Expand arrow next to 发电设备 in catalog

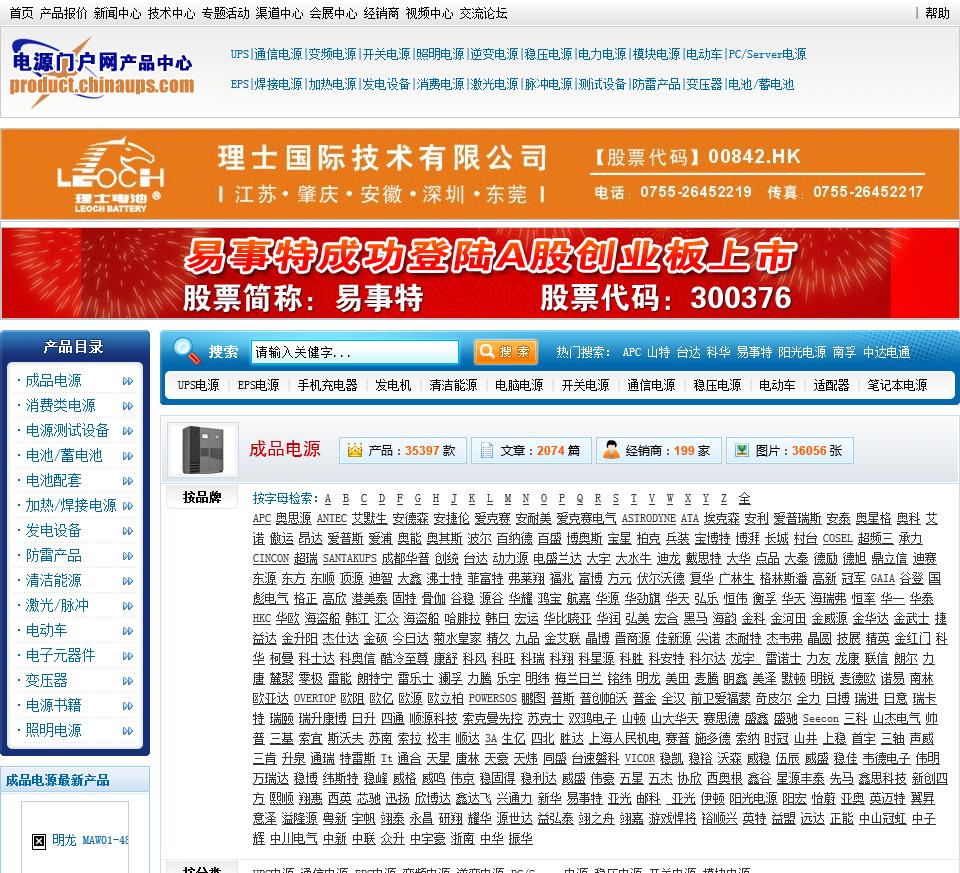(x=128, y=531)
